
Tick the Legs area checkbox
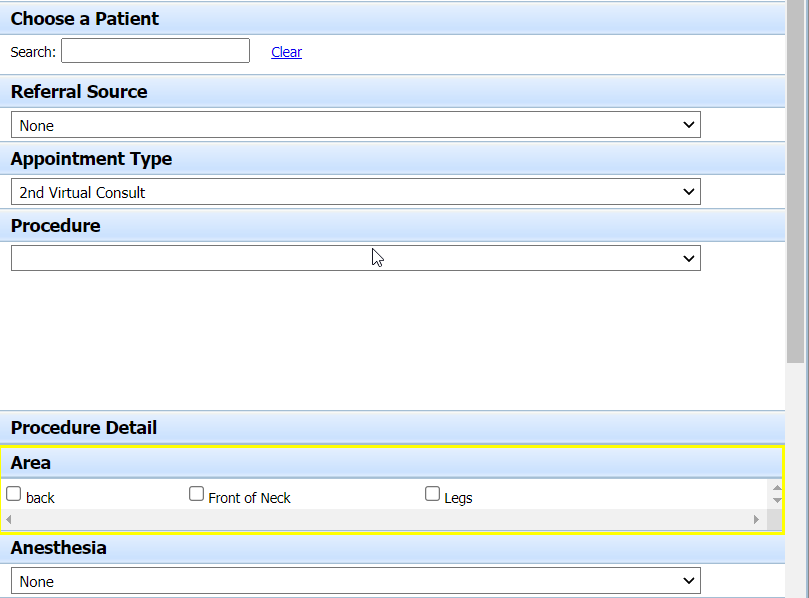(x=432, y=494)
